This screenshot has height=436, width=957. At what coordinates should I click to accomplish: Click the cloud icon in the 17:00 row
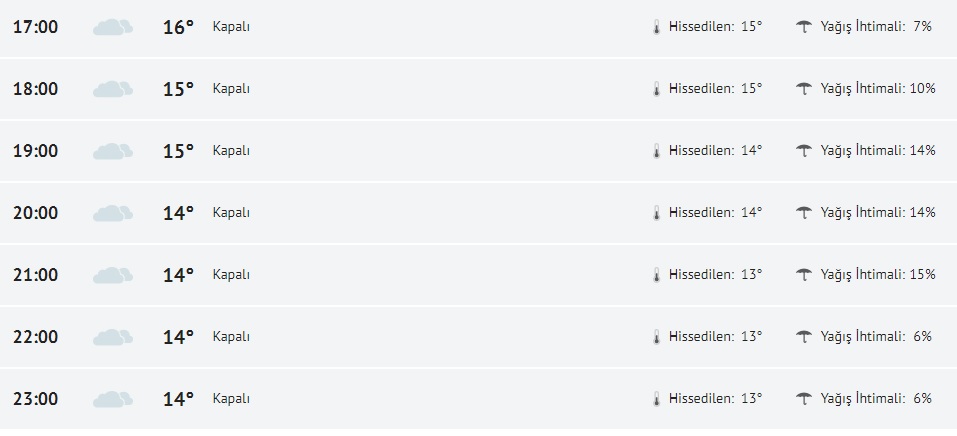point(113,27)
